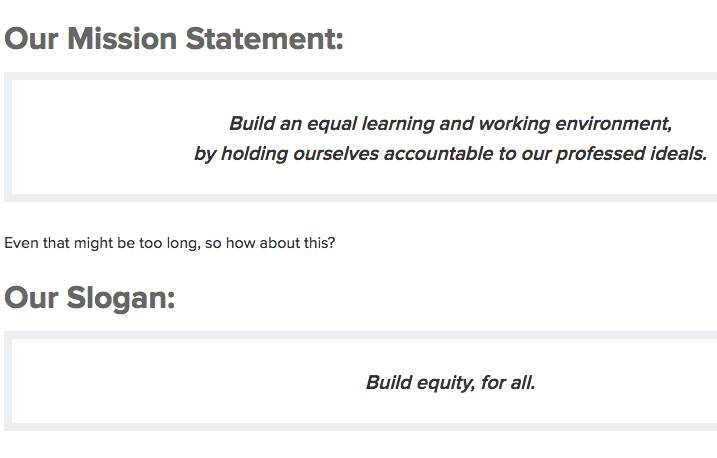
Task: Click the word "ourselves" in the mission quote
Action: click(x=336, y=154)
